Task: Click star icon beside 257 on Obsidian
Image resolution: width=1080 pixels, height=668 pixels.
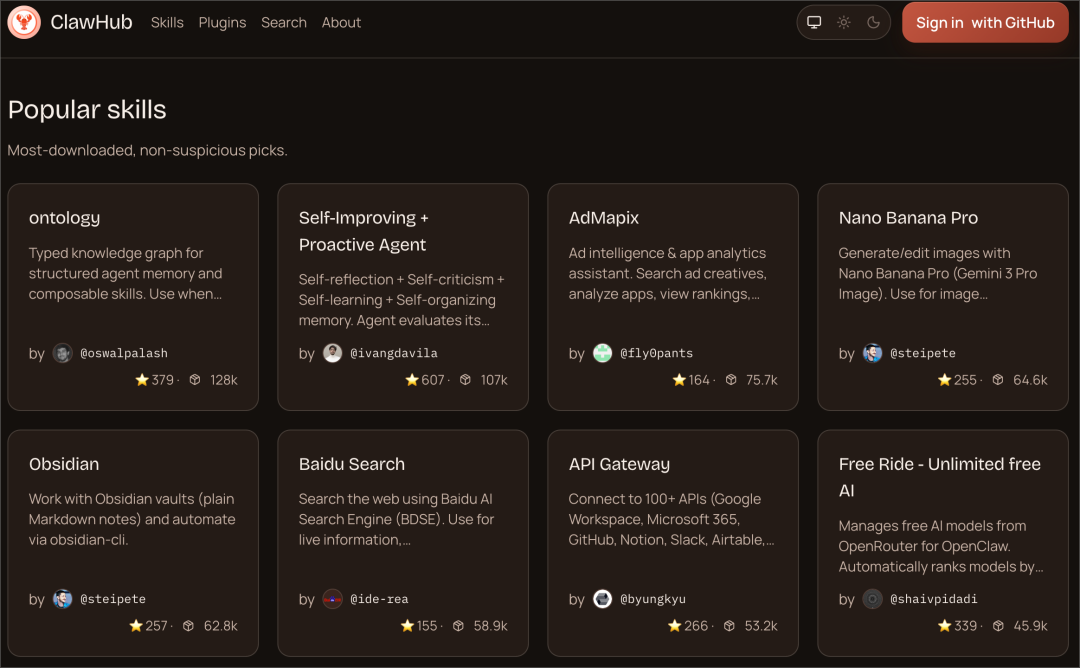Action: (x=136, y=625)
